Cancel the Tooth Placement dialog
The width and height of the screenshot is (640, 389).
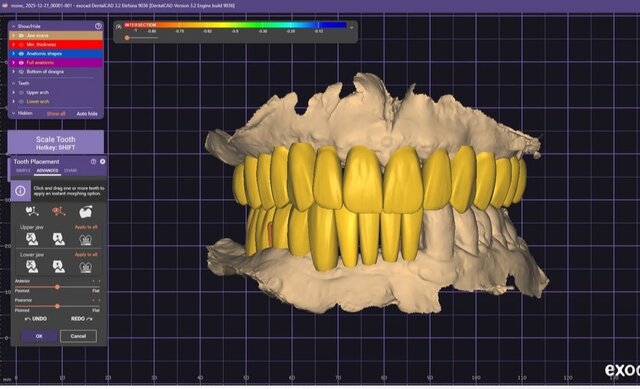(78, 336)
